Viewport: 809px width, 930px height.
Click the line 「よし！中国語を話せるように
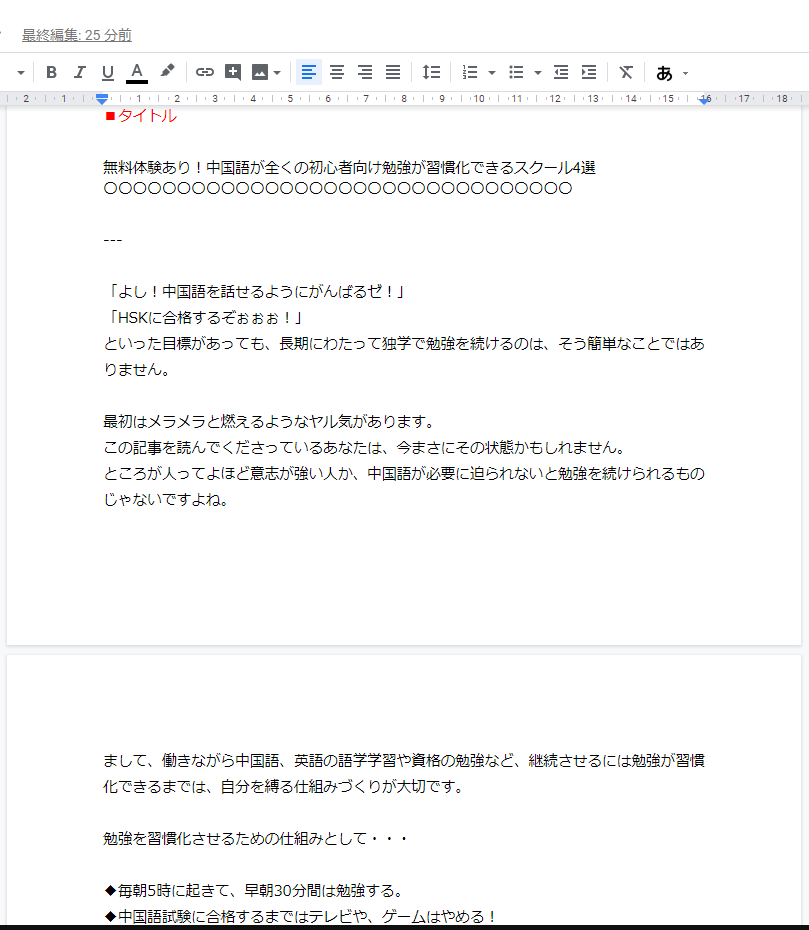point(255,292)
